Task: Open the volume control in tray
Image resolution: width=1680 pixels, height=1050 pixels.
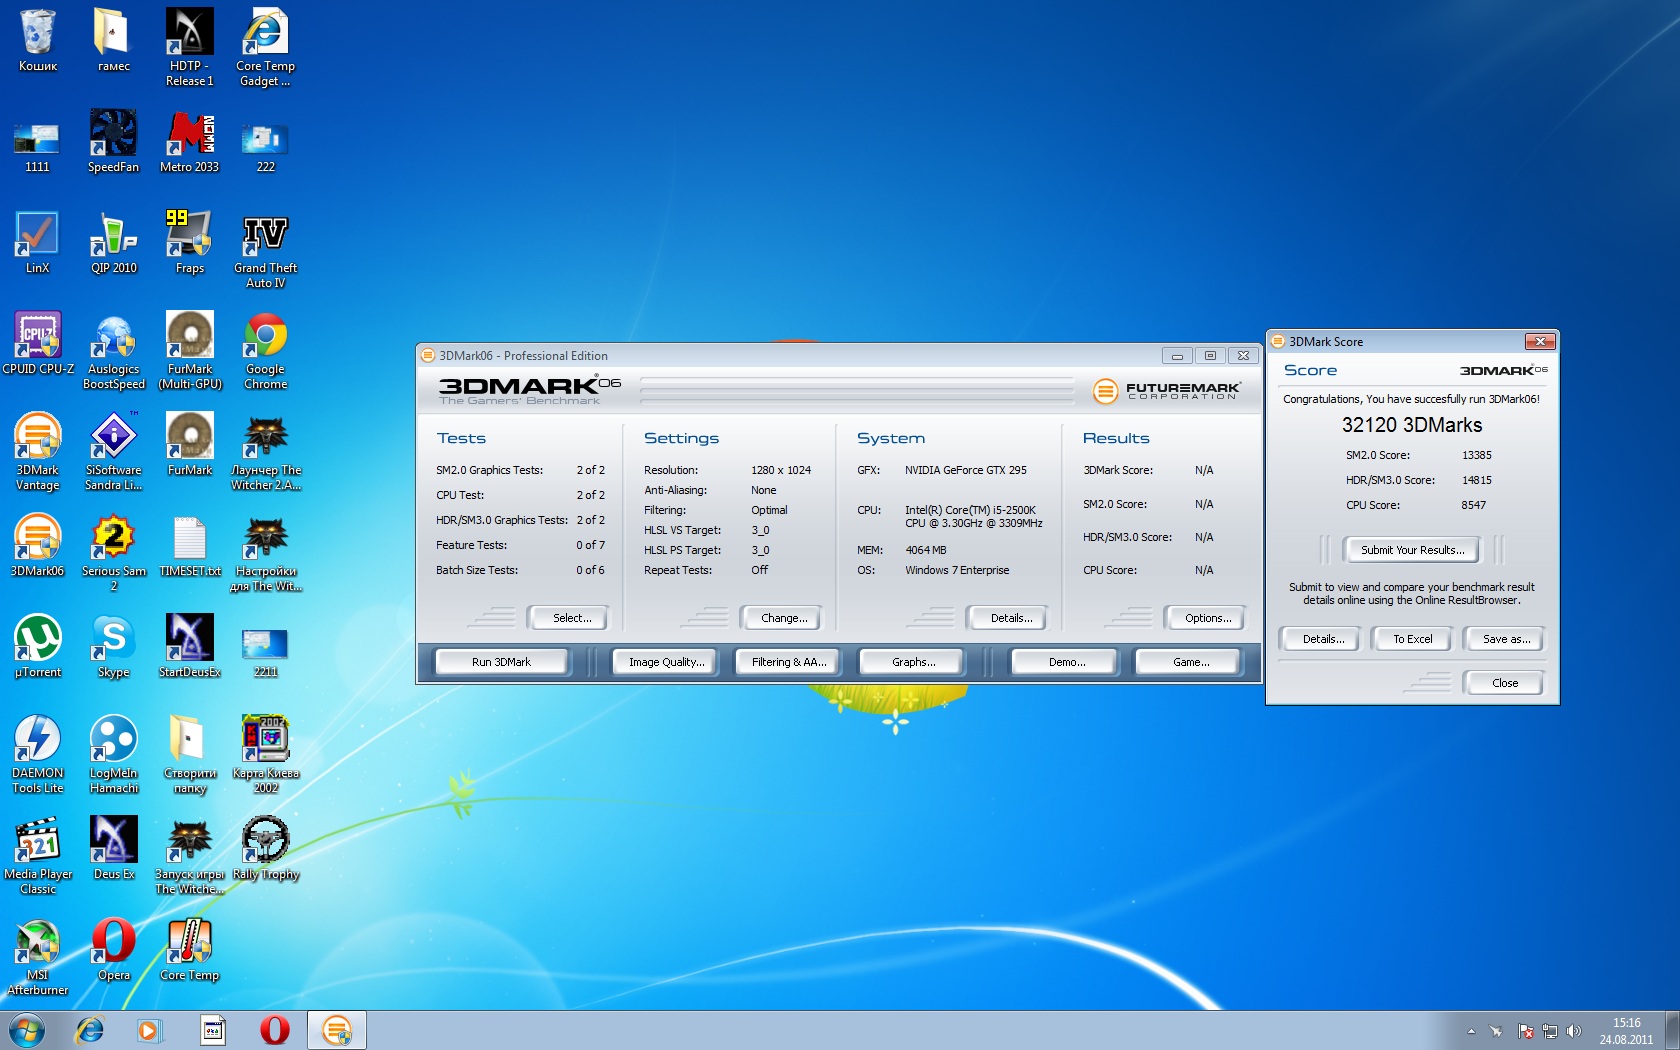Action: coord(1573,1031)
